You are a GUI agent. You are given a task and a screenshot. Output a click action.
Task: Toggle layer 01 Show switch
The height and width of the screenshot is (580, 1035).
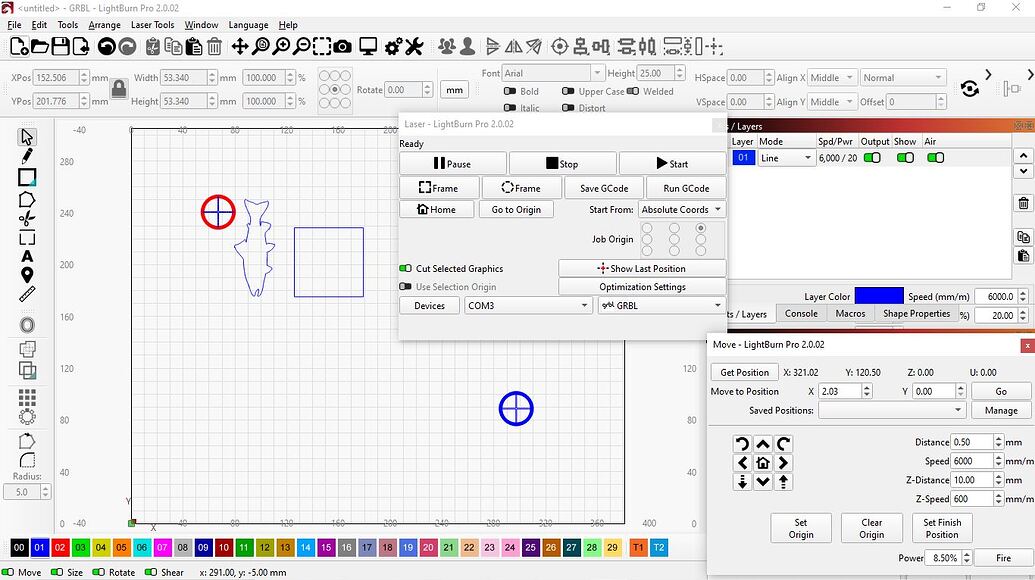[x=905, y=158]
